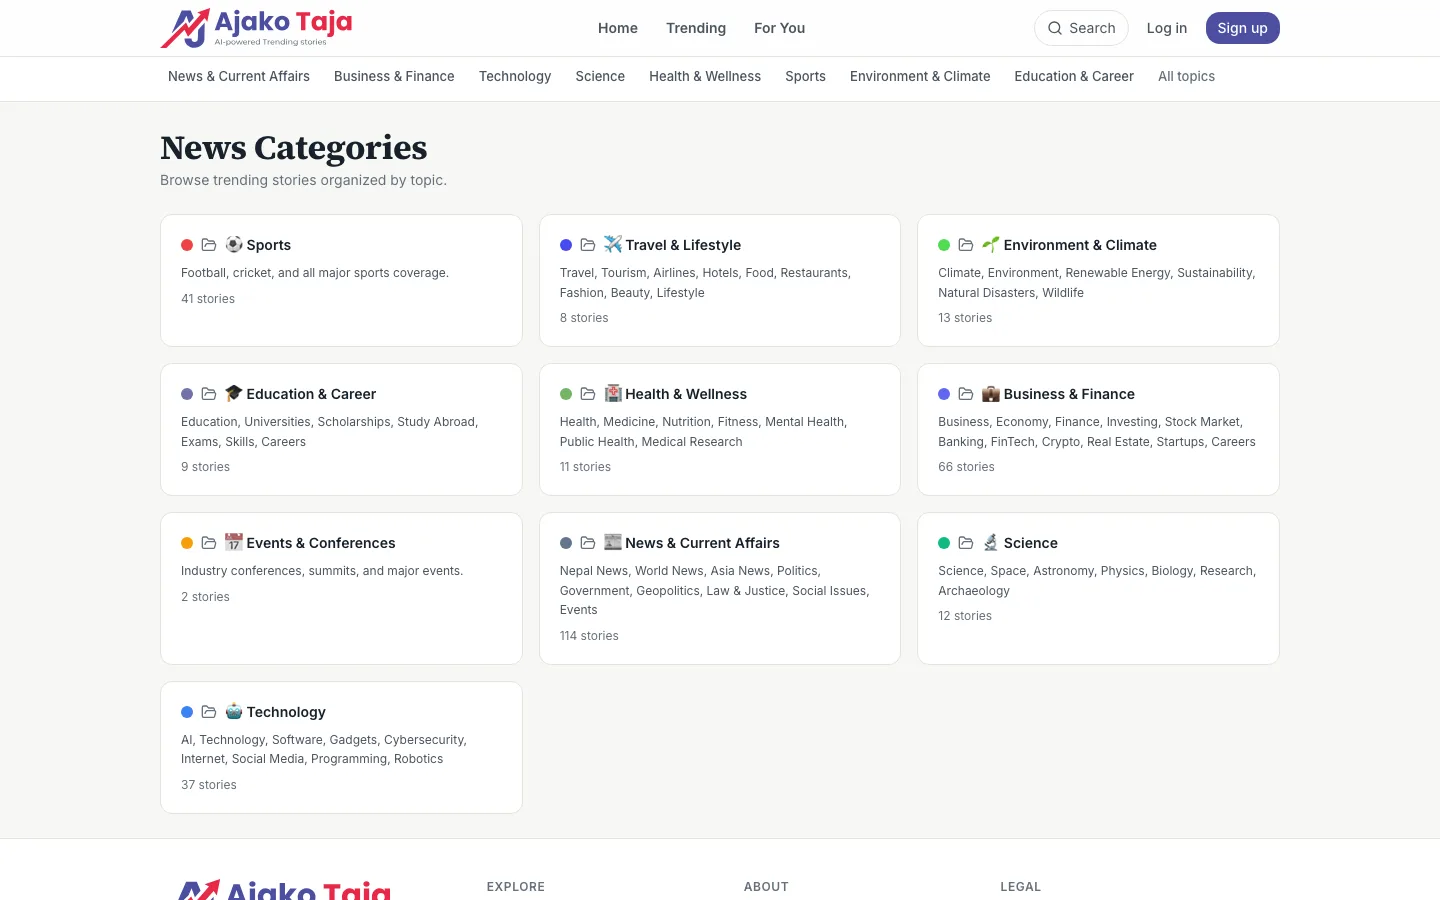
Task: Click "37 stories" on Technology card
Action: point(209,785)
